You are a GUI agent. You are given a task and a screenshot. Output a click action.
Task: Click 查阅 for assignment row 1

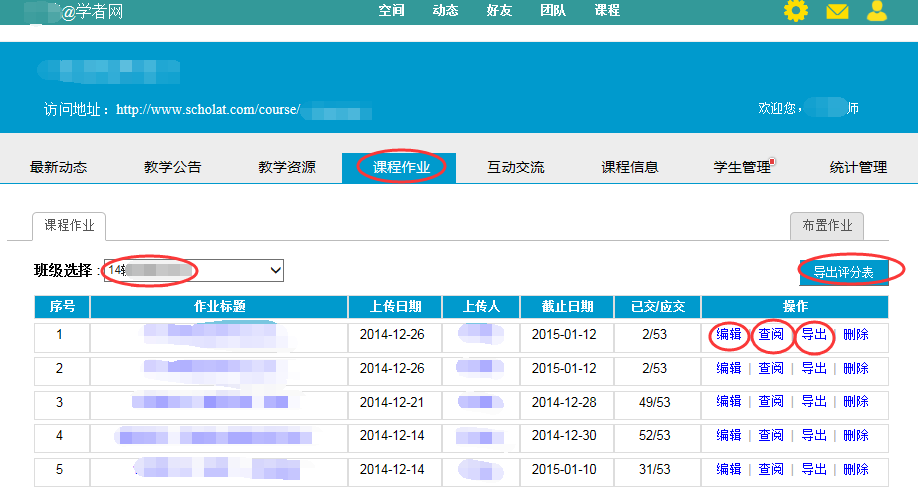tap(771, 335)
